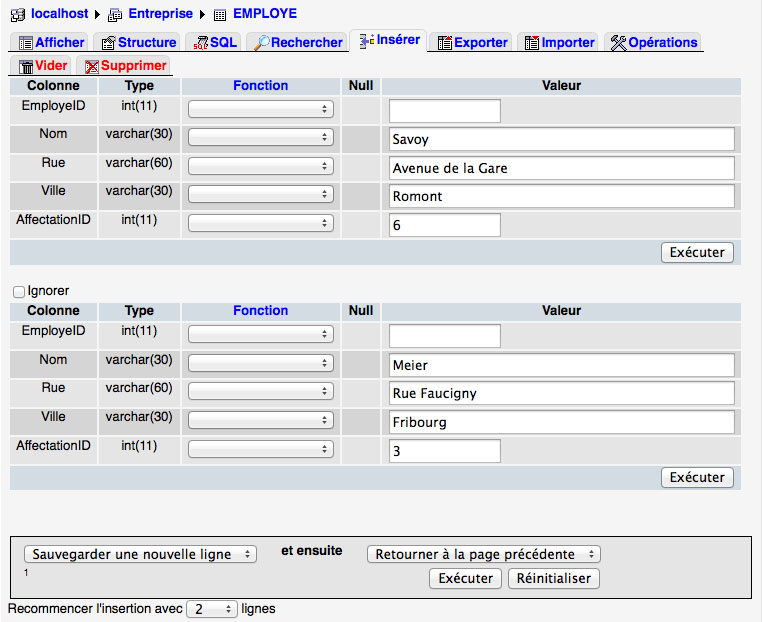762x622 pixels.
Task: Open the Exporter tab
Action: coord(470,42)
